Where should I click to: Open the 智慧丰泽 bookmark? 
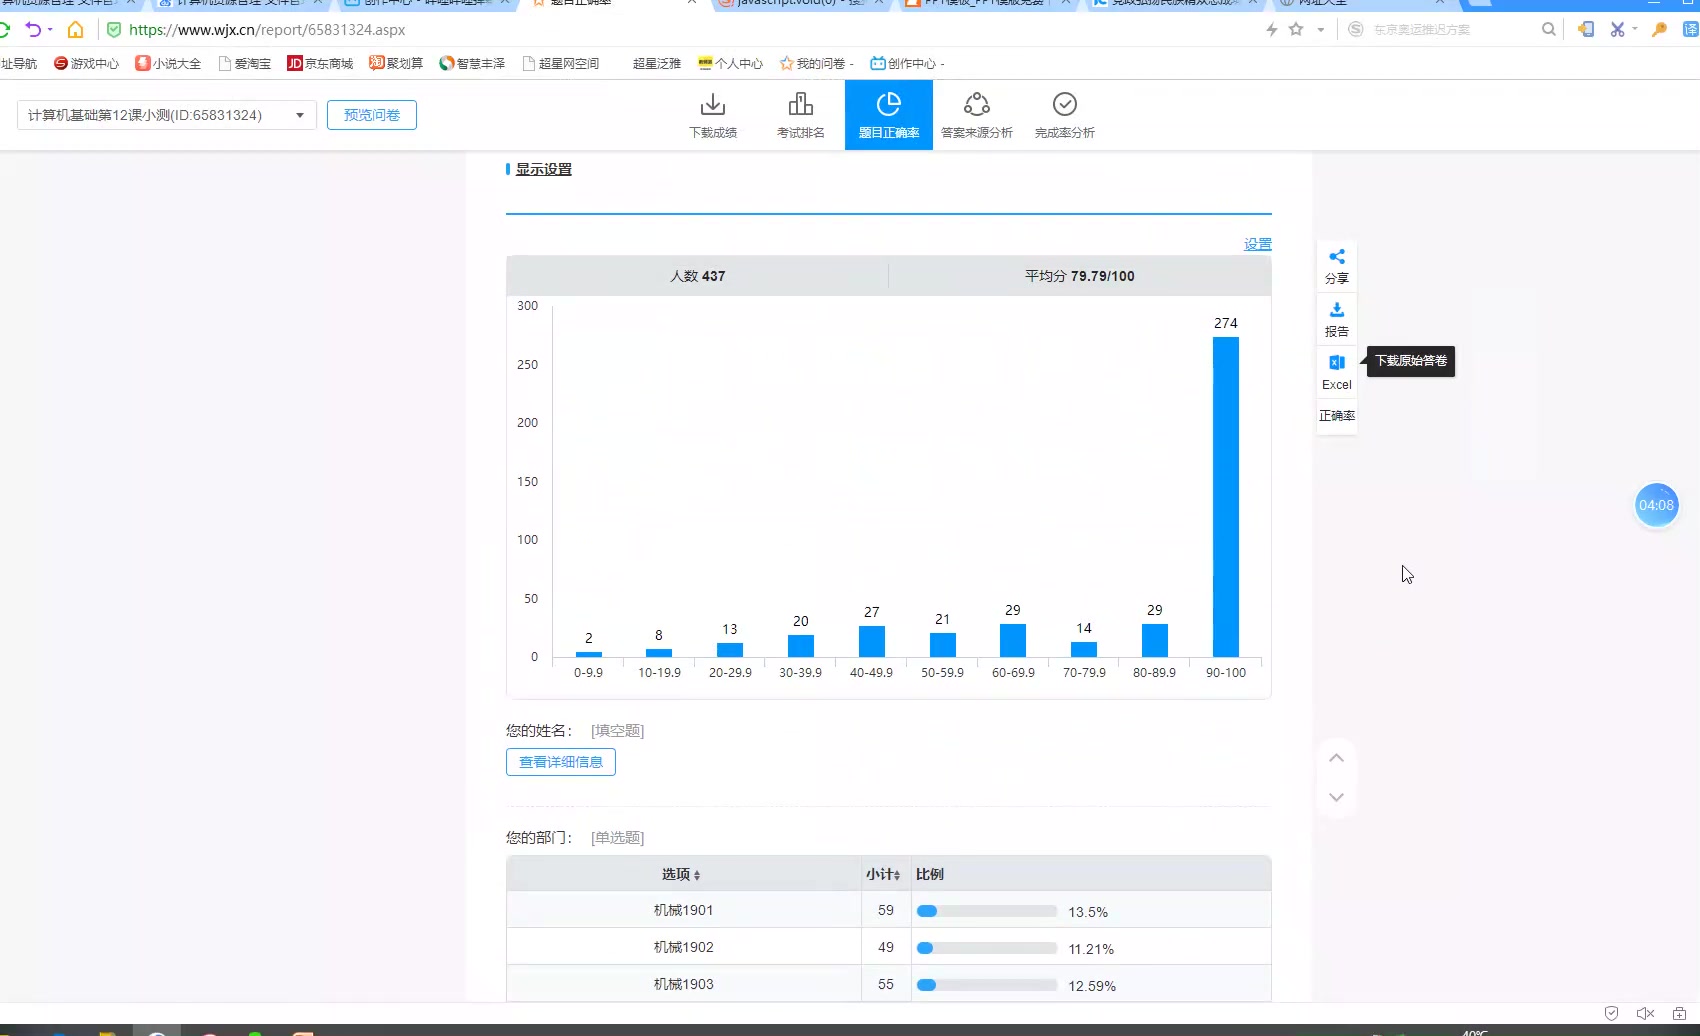click(472, 63)
